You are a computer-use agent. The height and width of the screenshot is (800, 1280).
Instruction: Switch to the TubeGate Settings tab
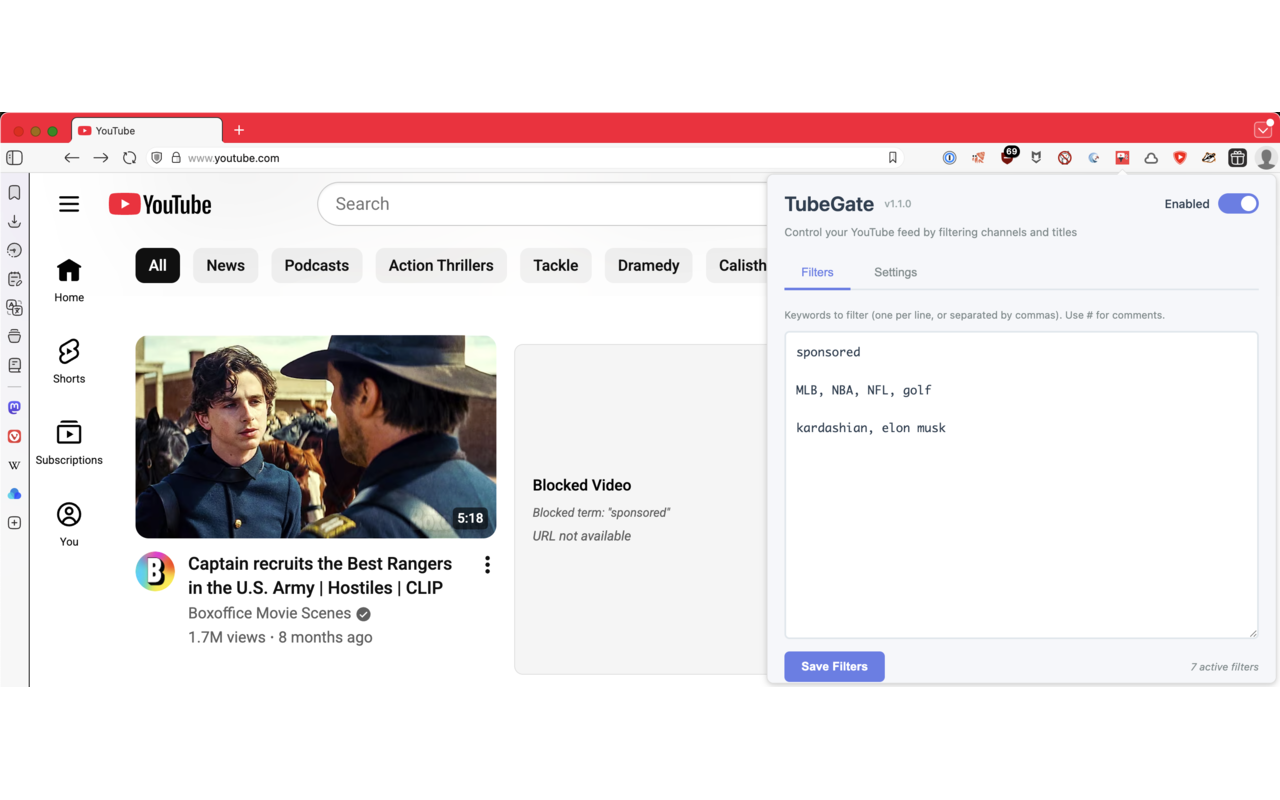click(x=895, y=272)
